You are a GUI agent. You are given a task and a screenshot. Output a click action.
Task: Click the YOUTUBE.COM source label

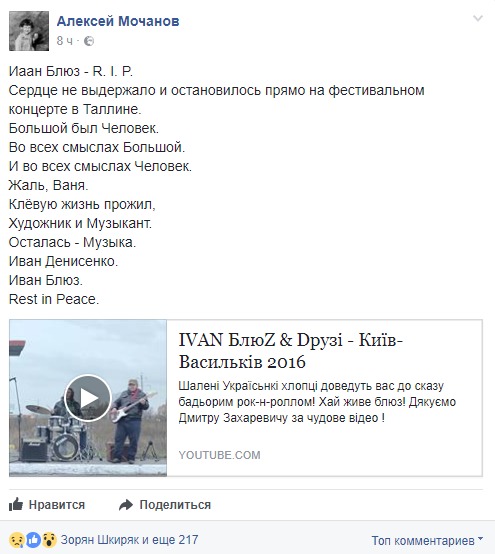[x=219, y=455]
